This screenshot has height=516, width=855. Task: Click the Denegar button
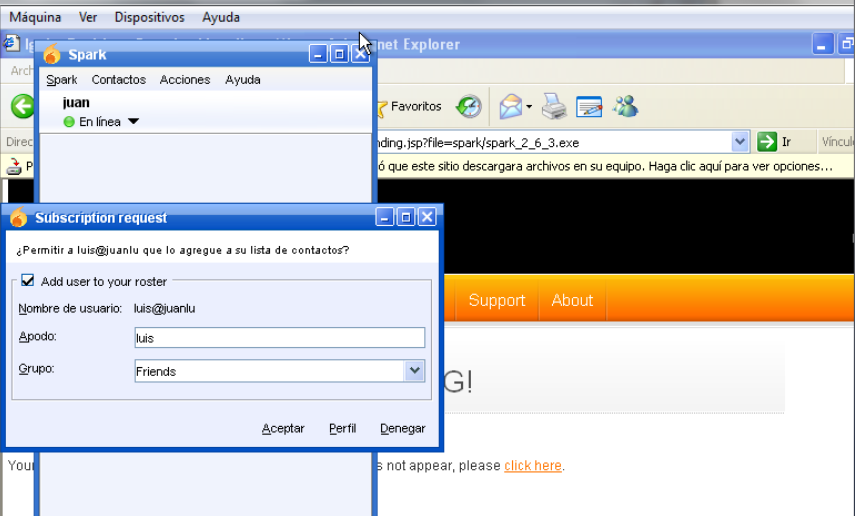402,429
